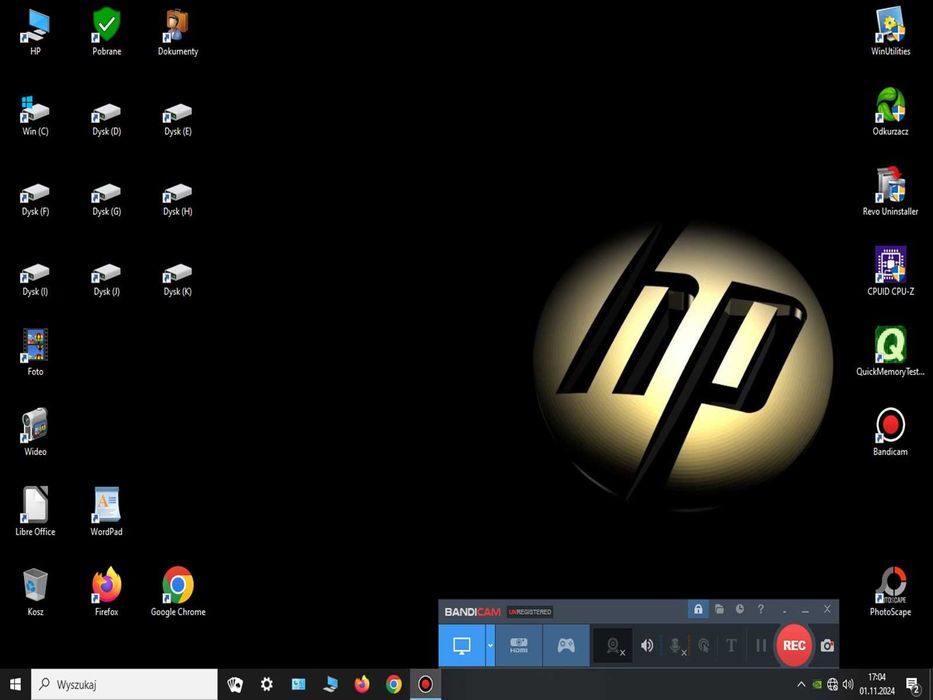Select the QuickMemoryTest shortcut
The width and height of the screenshot is (933, 700).
pos(890,352)
